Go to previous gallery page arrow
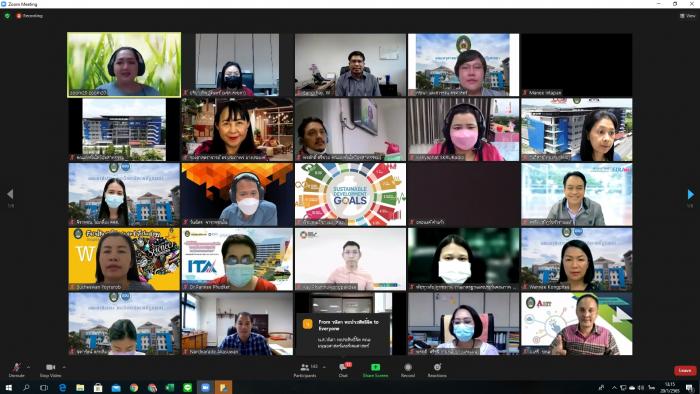700x394 pixels. tap(10, 194)
